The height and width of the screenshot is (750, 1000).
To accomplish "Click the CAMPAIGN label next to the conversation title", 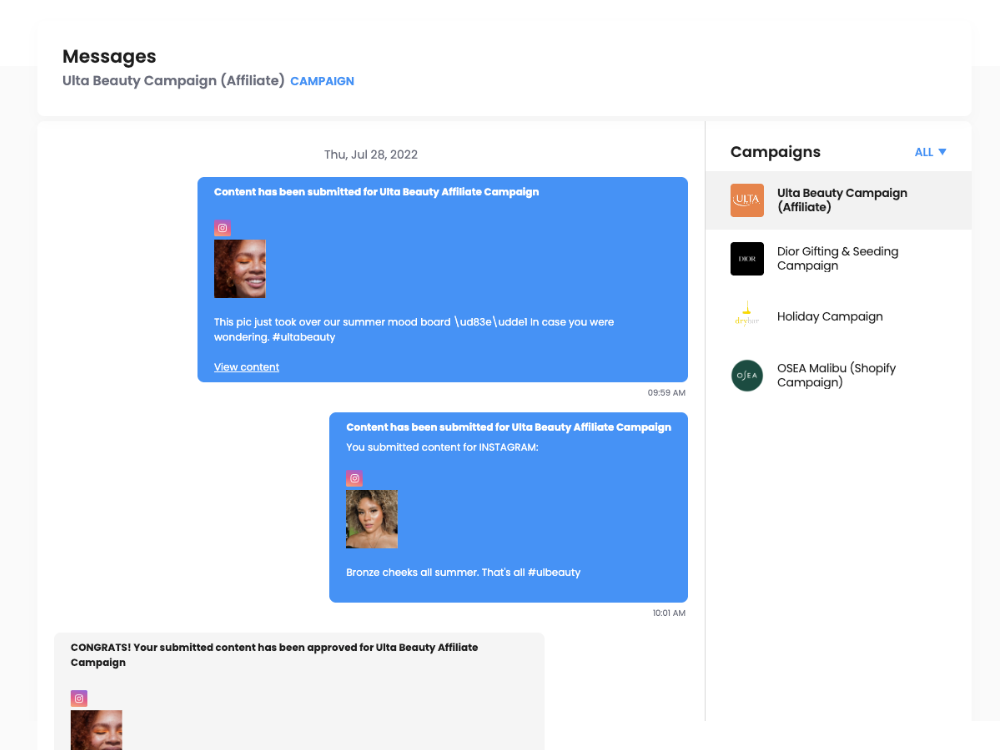I will click(322, 80).
